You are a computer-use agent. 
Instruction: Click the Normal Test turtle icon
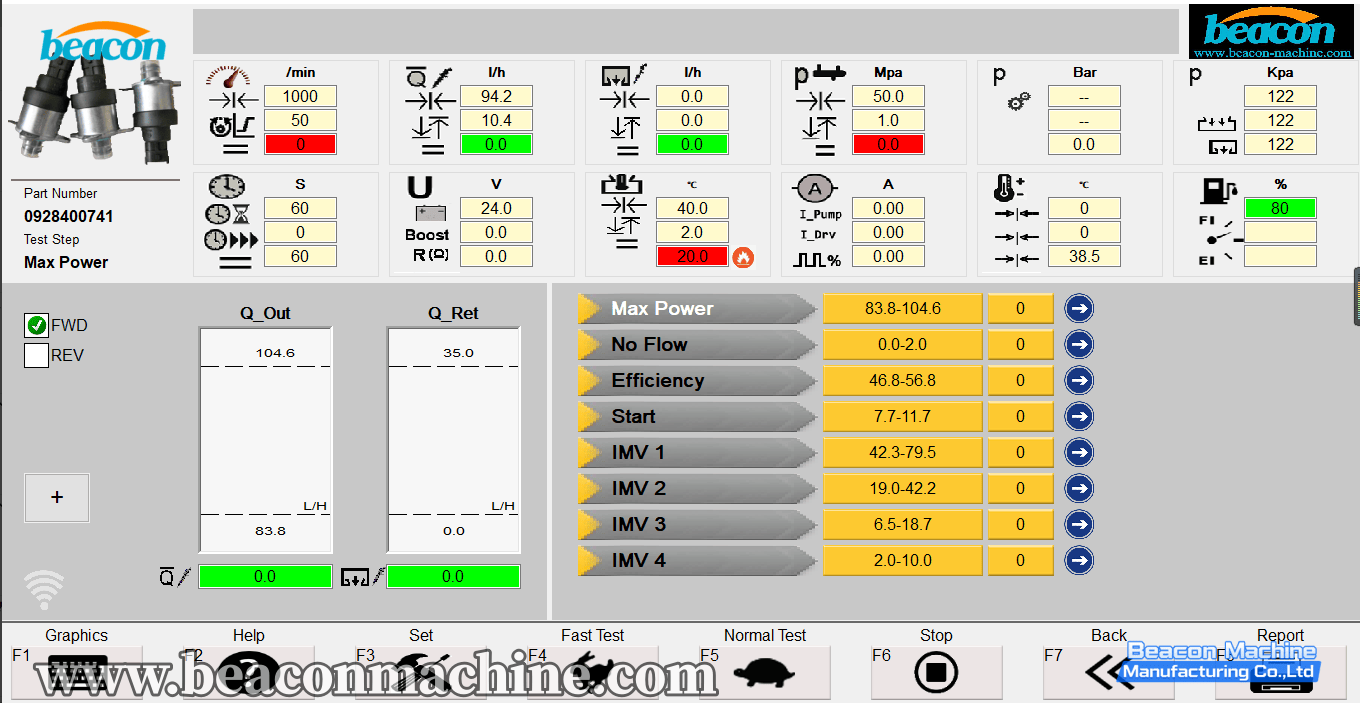[764, 672]
